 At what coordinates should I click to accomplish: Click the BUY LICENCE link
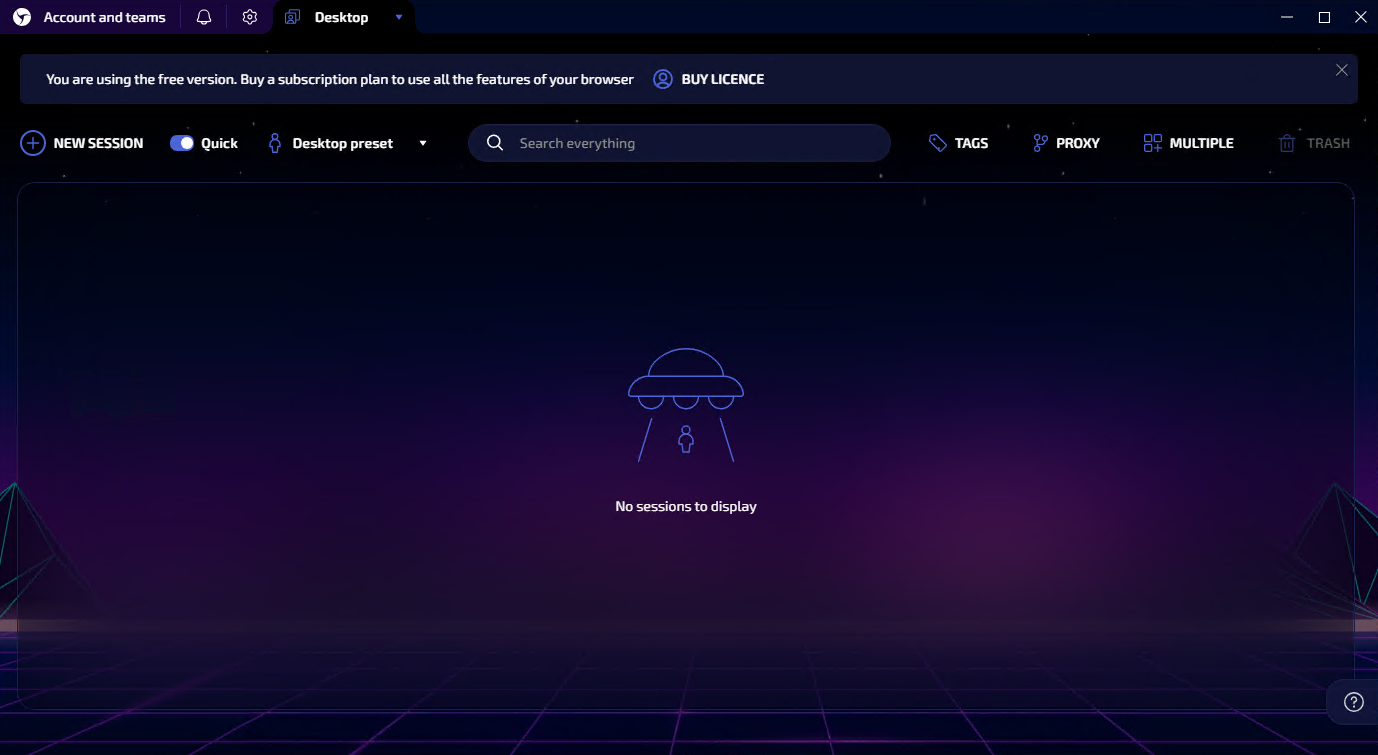(x=722, y=79)
